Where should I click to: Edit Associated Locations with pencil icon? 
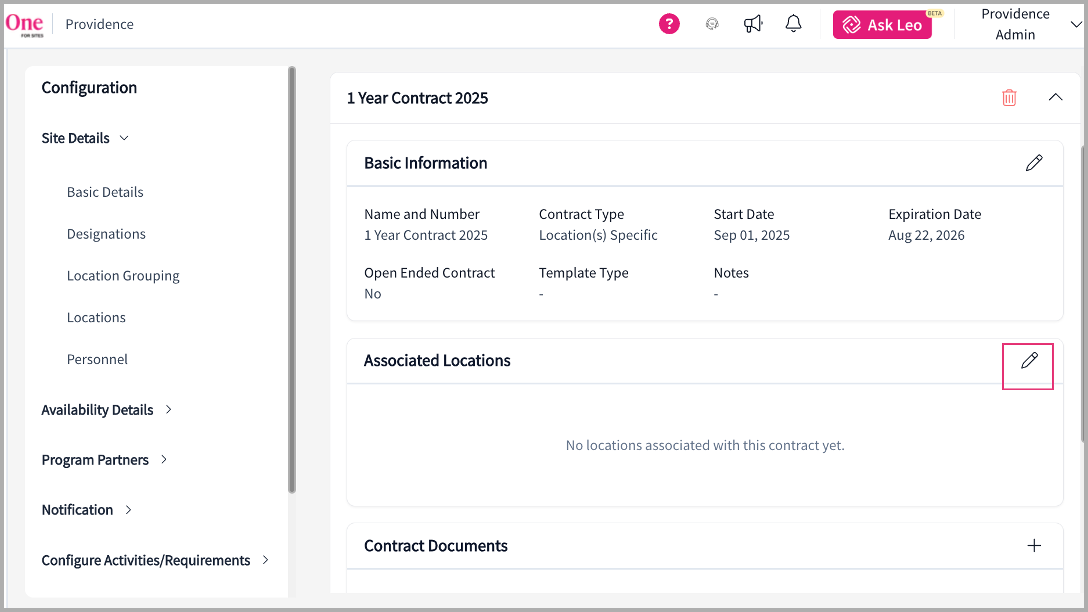[x=1029, y=361]
